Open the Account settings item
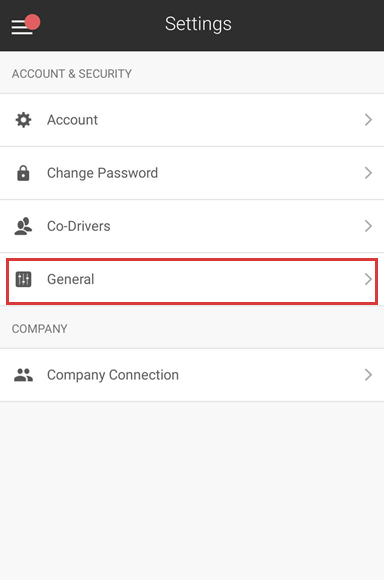The width and height of the screenshot is (385, 580). tap(192, 120)
